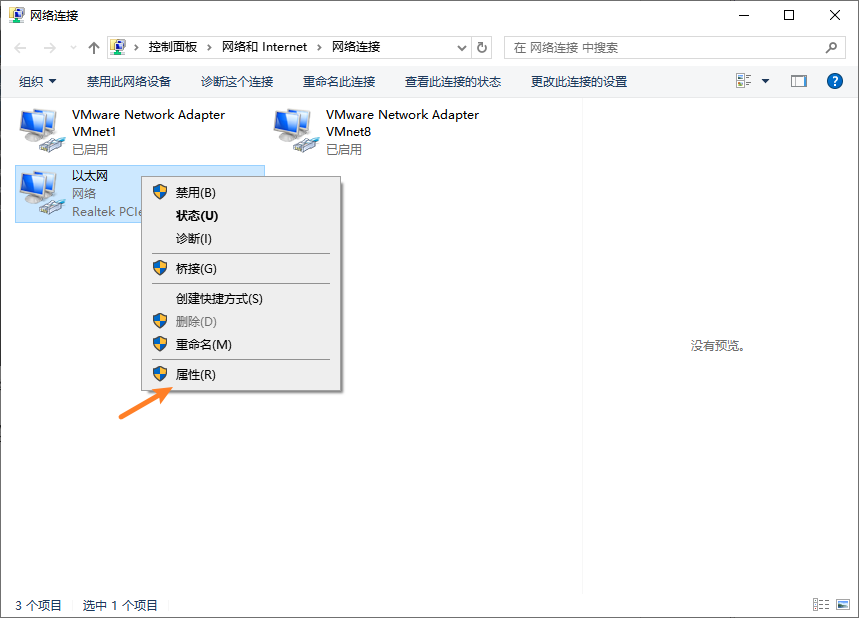This screenshot has height=618, width=859.
Task: Click the change view layout icon
Action: click(x=744, y=81)
